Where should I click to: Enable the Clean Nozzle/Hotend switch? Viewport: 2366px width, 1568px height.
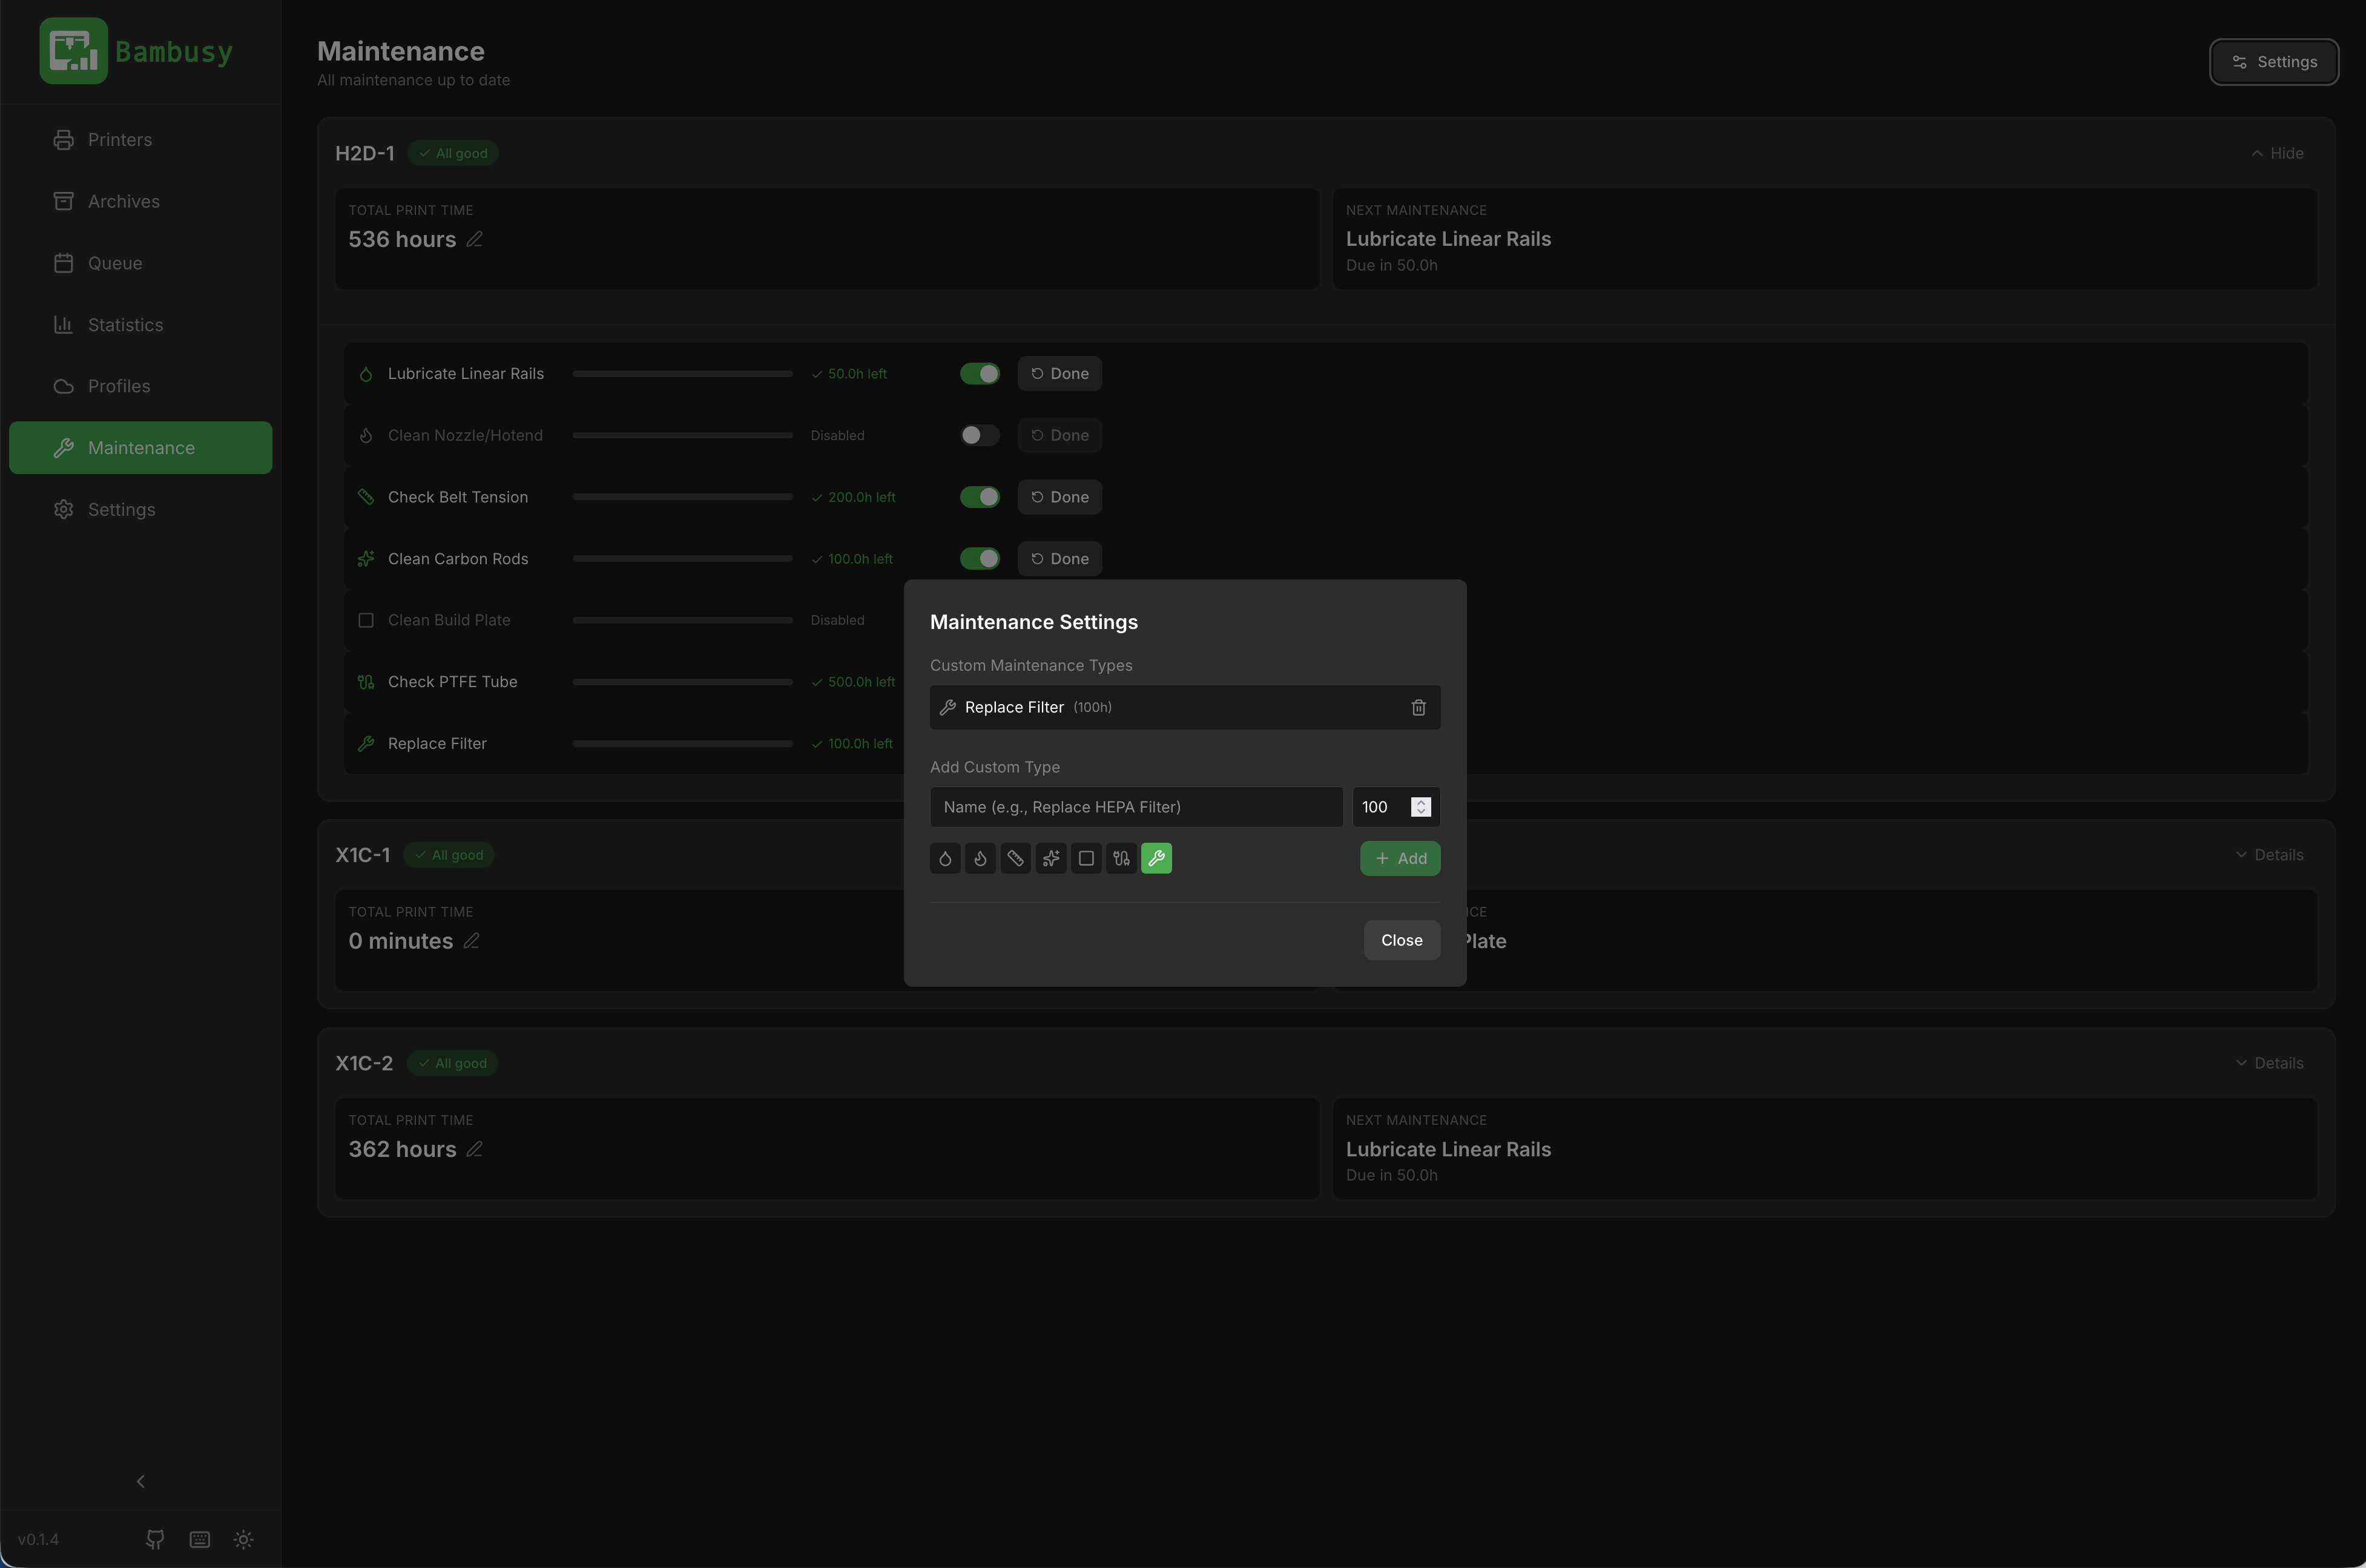click(x=980, y=435)
